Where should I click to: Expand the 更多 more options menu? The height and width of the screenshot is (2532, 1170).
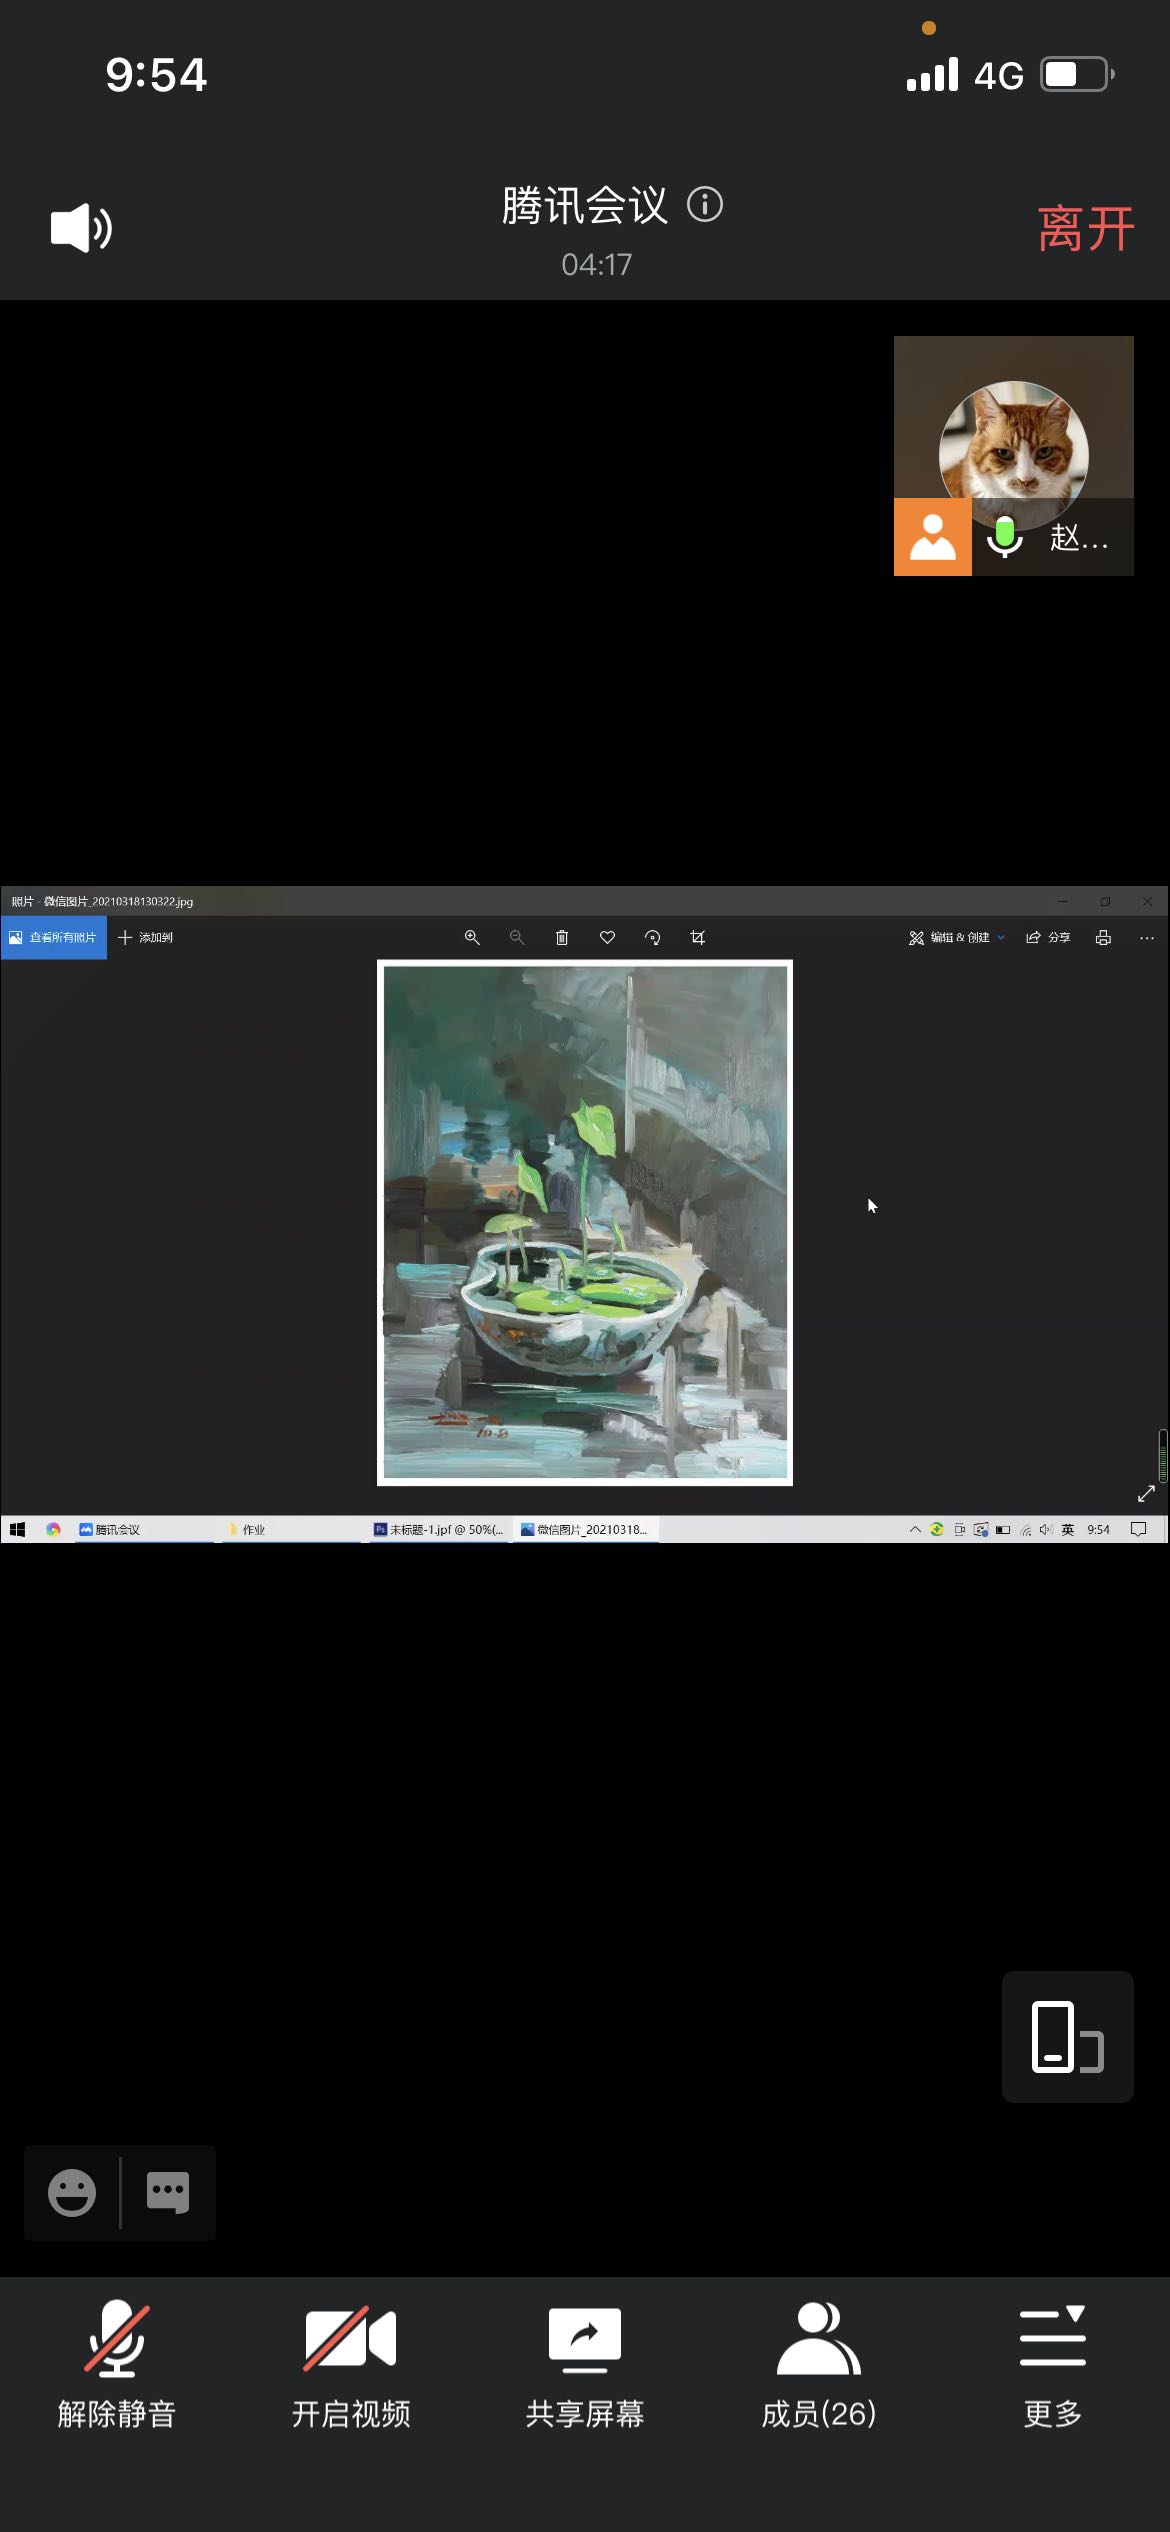point(1053,2365)
